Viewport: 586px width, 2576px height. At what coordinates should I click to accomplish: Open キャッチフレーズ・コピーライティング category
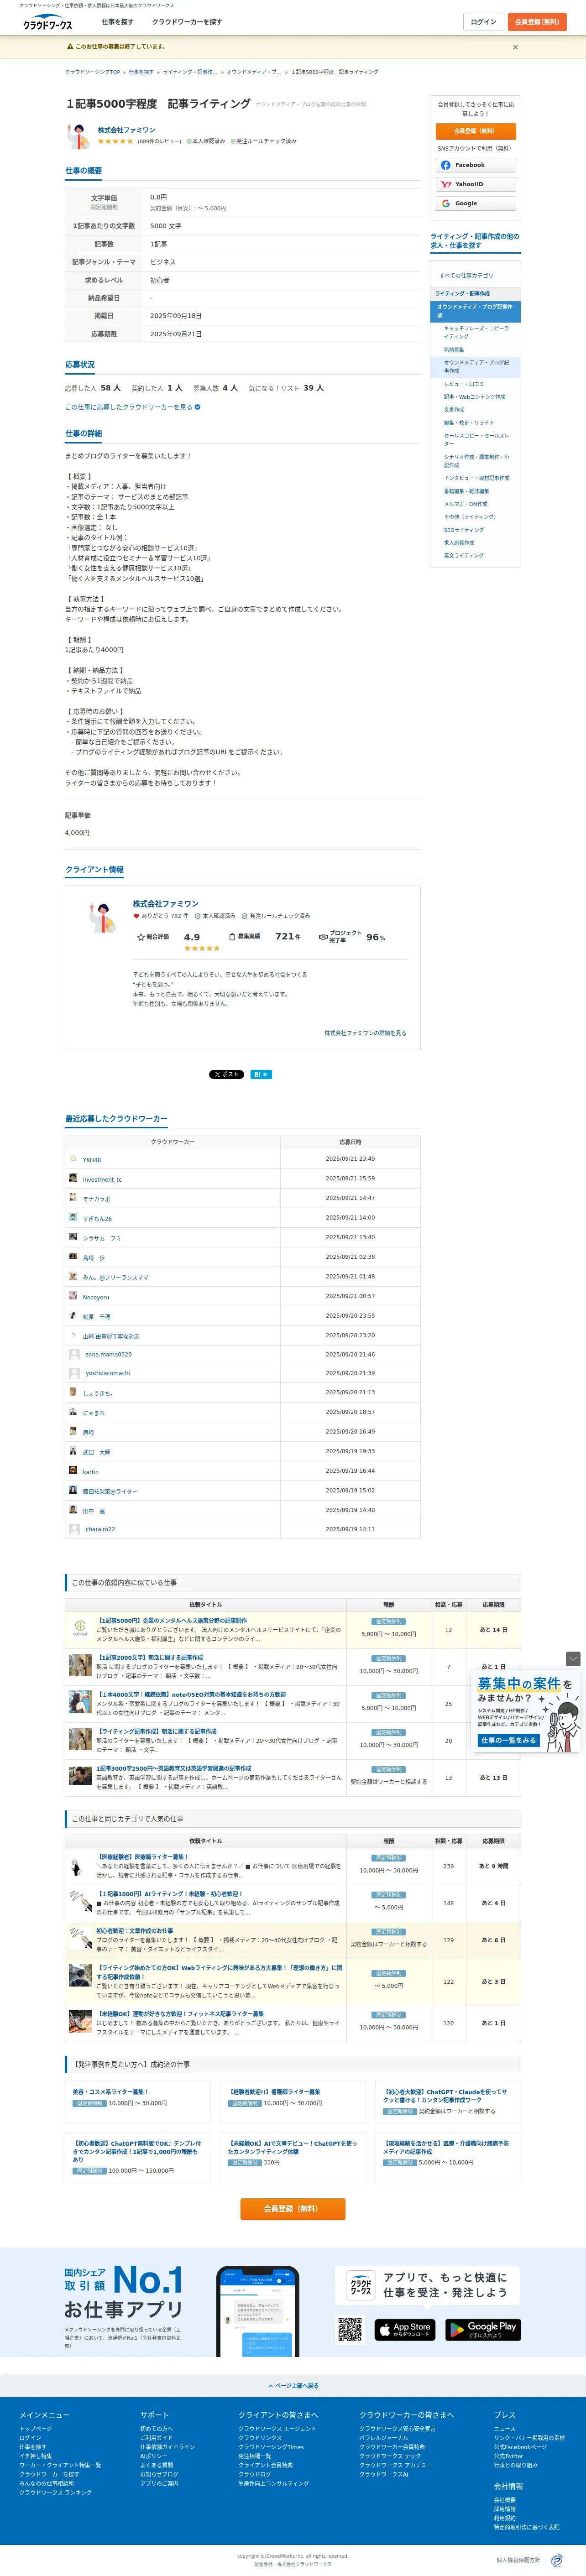477,333
